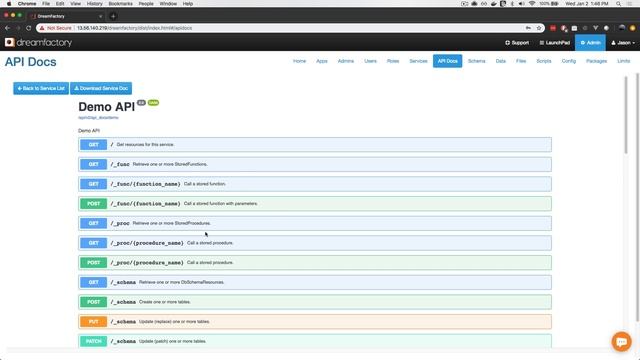Expand GET /_func endpoint
The image size is (640, 360).
pos(315,164)
